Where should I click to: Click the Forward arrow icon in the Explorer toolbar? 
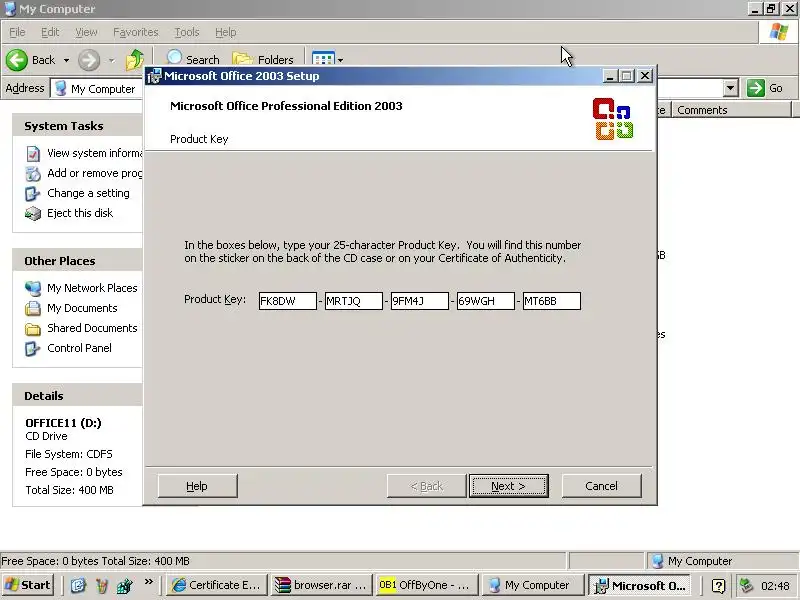[x=89, y=60]
